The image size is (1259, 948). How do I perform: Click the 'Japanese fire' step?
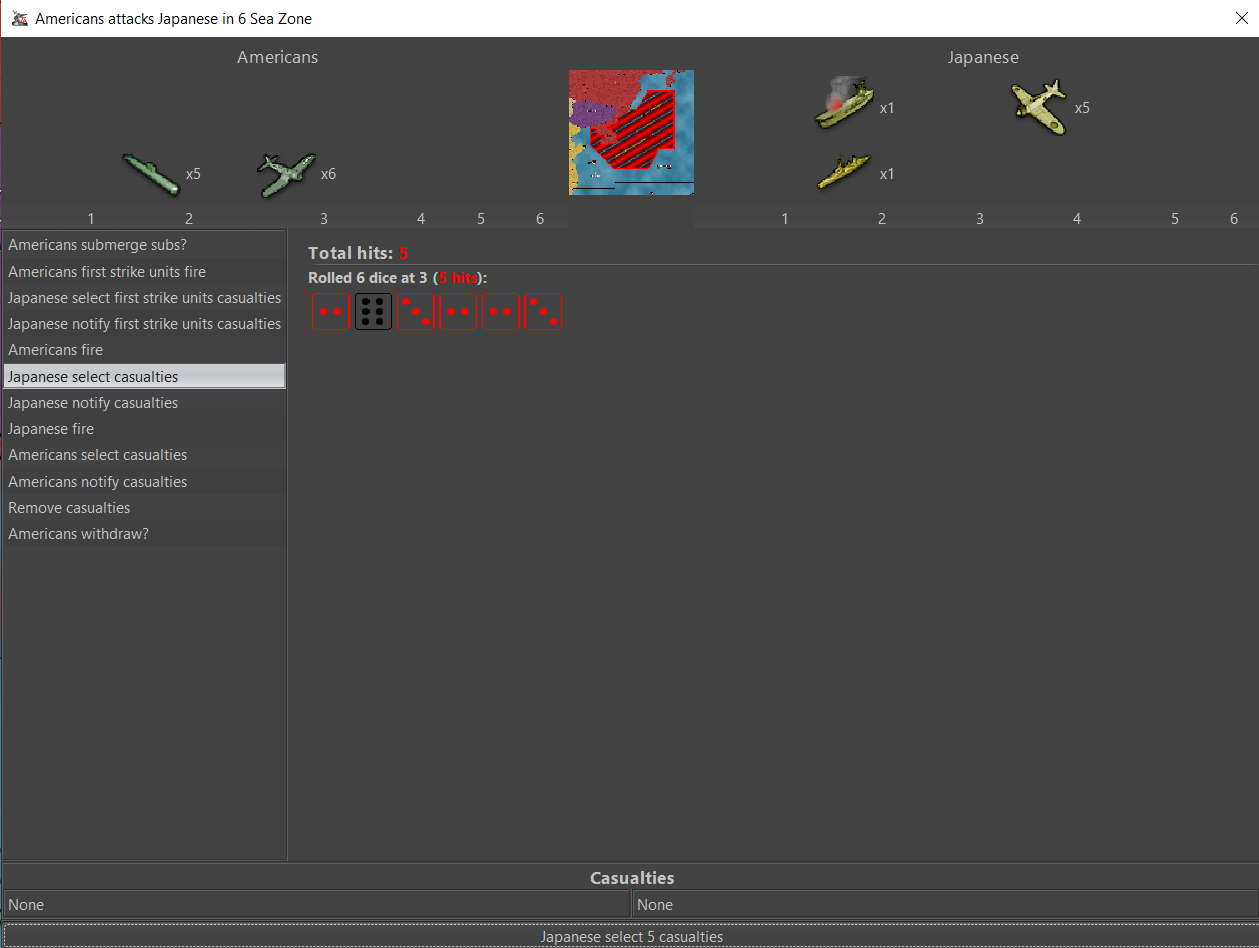pyautogui.click(x=51, y=429)
